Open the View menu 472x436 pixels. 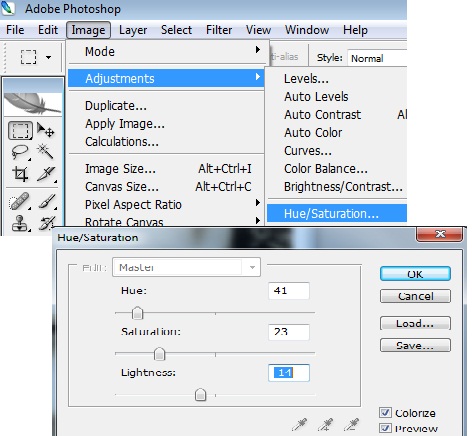click(258, 30)
